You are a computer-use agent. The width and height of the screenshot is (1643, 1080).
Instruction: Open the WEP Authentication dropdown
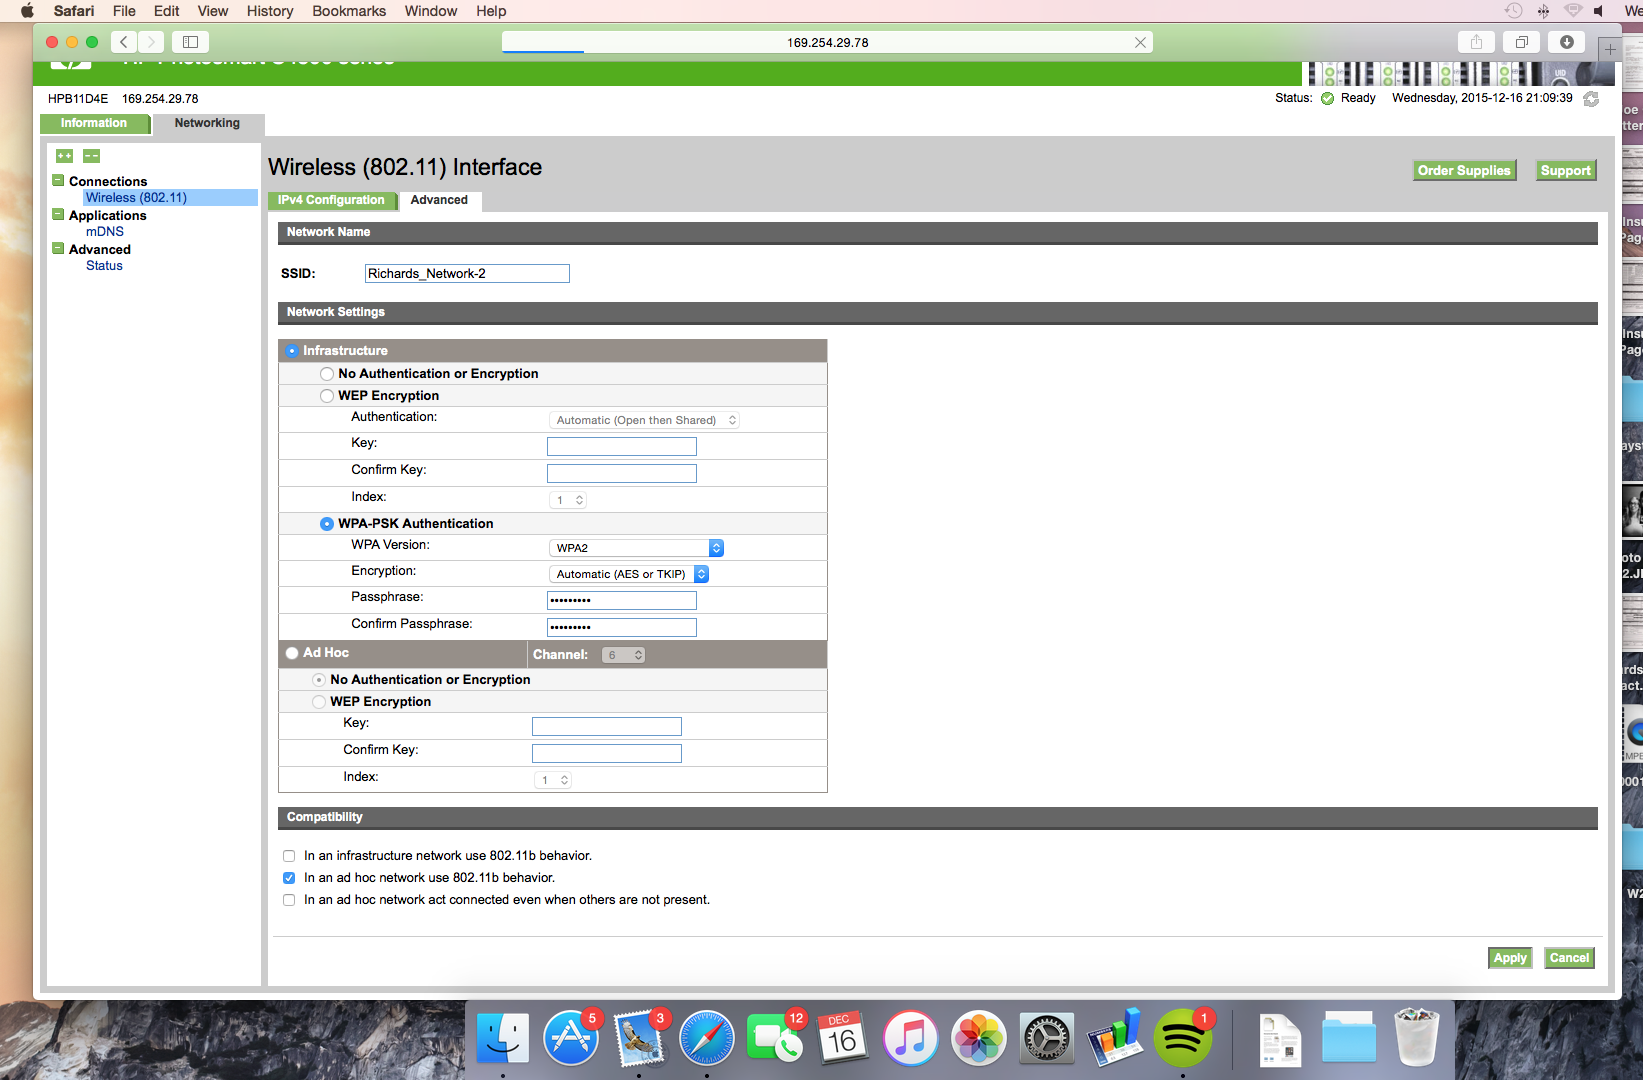(645, 421)
